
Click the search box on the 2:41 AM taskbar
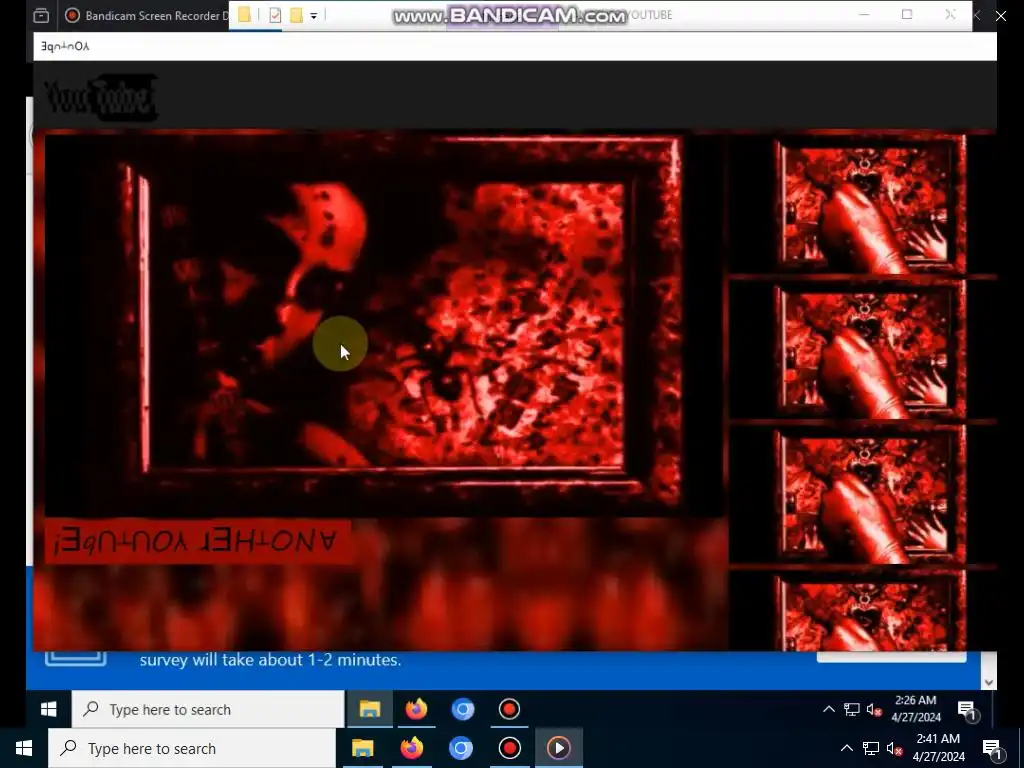tap(192, 748)
